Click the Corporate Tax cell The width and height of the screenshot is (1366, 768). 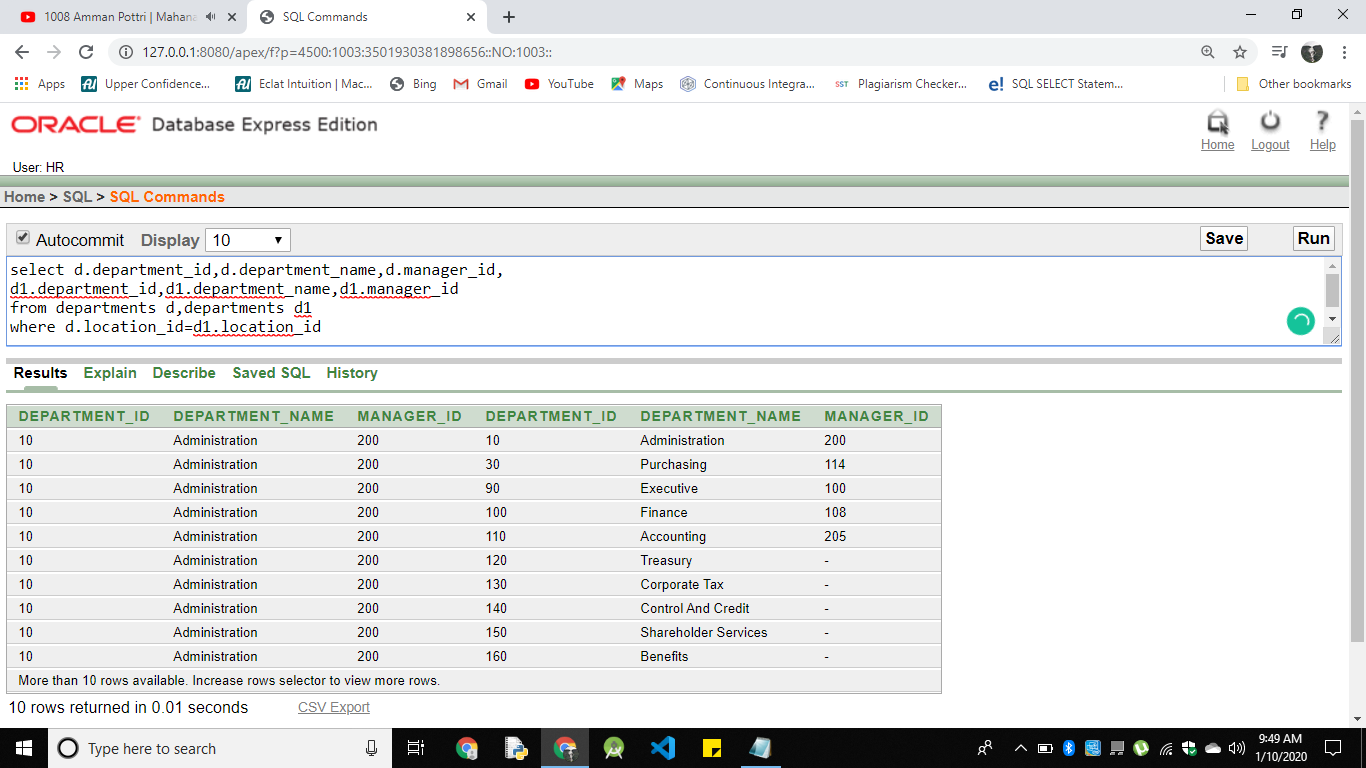point(682,584)
